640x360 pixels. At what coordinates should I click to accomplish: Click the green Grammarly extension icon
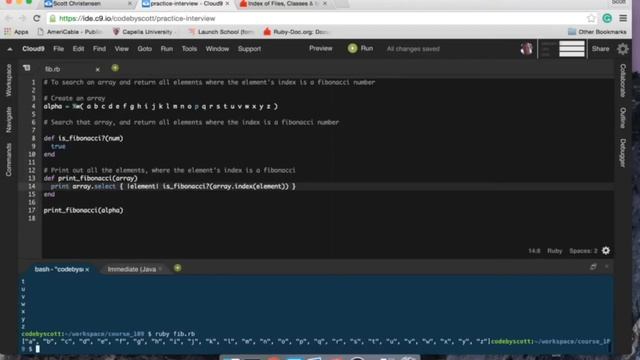(x=607, y=18)
